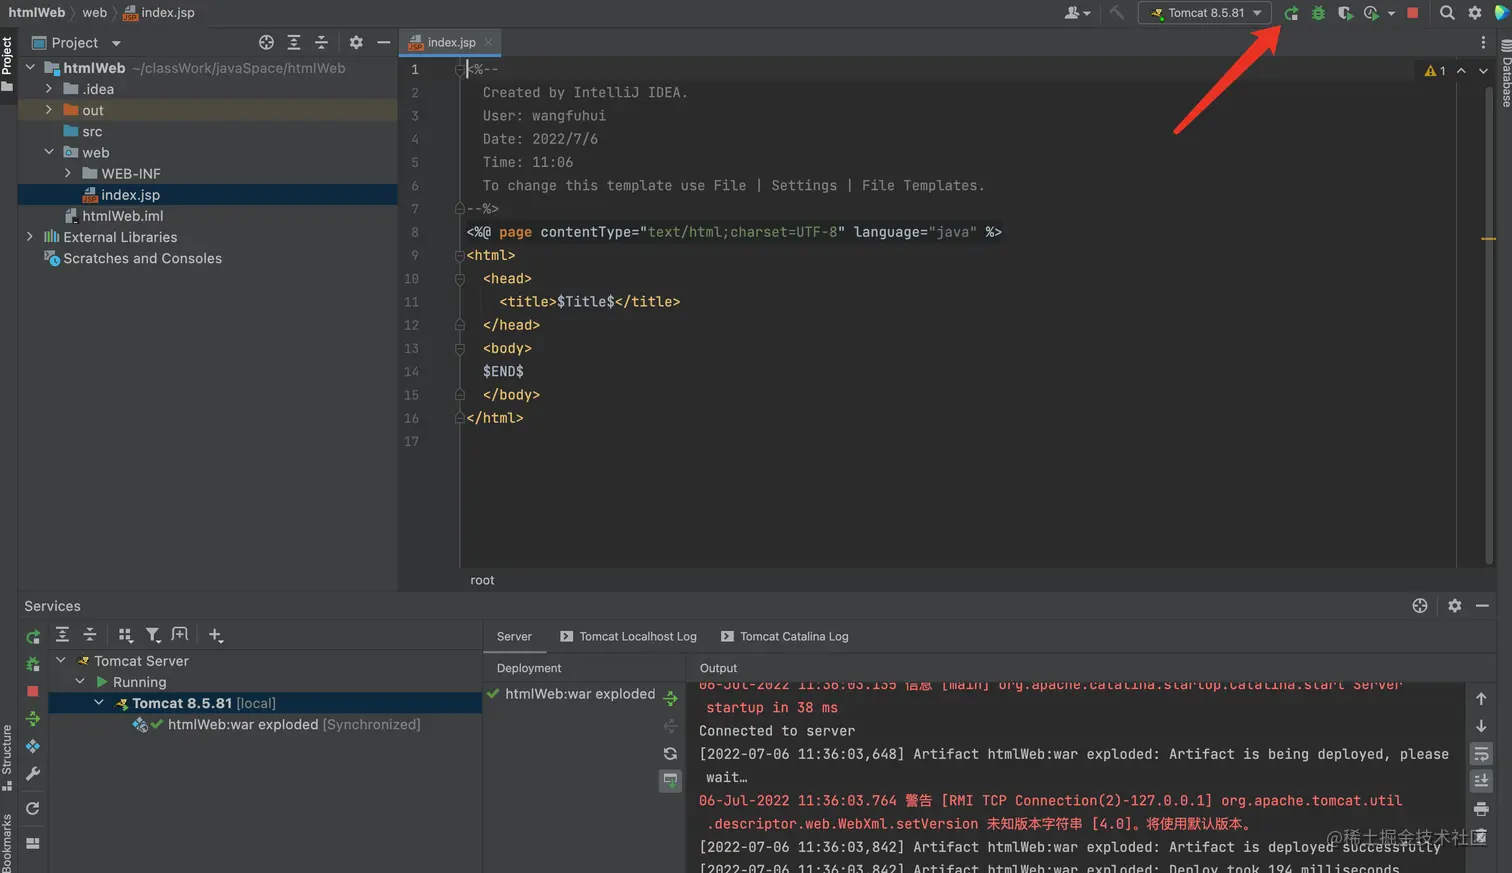Collapse the Running node in Services
1512x873 pixels.
coord(80,681)
